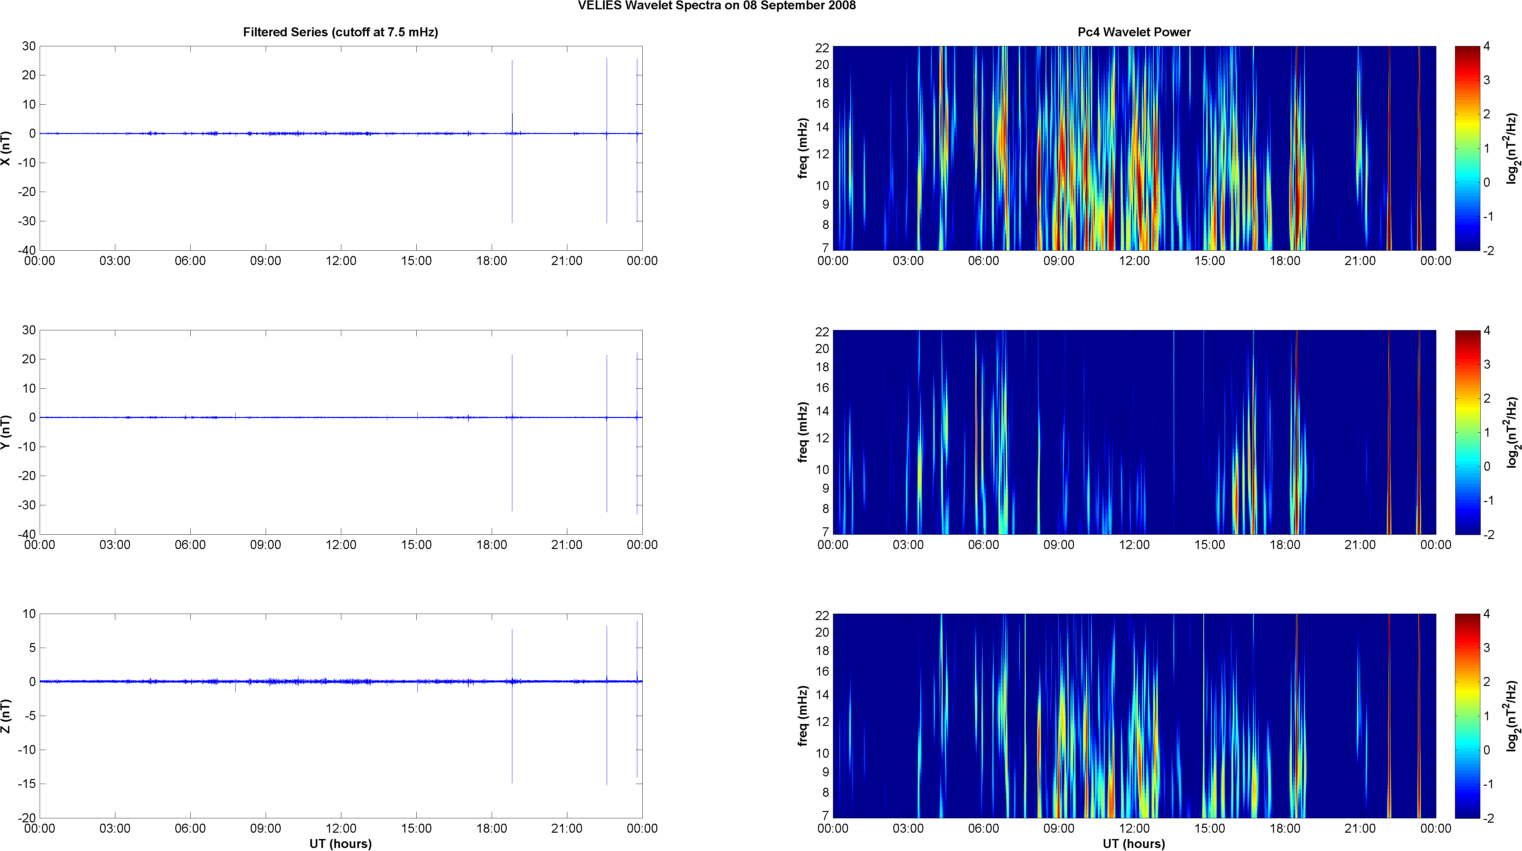Image resolution: width=1522 pixels, height=851 pixels.
Task: Click the 12:00 tick label under X series
Action: [341, 261]
